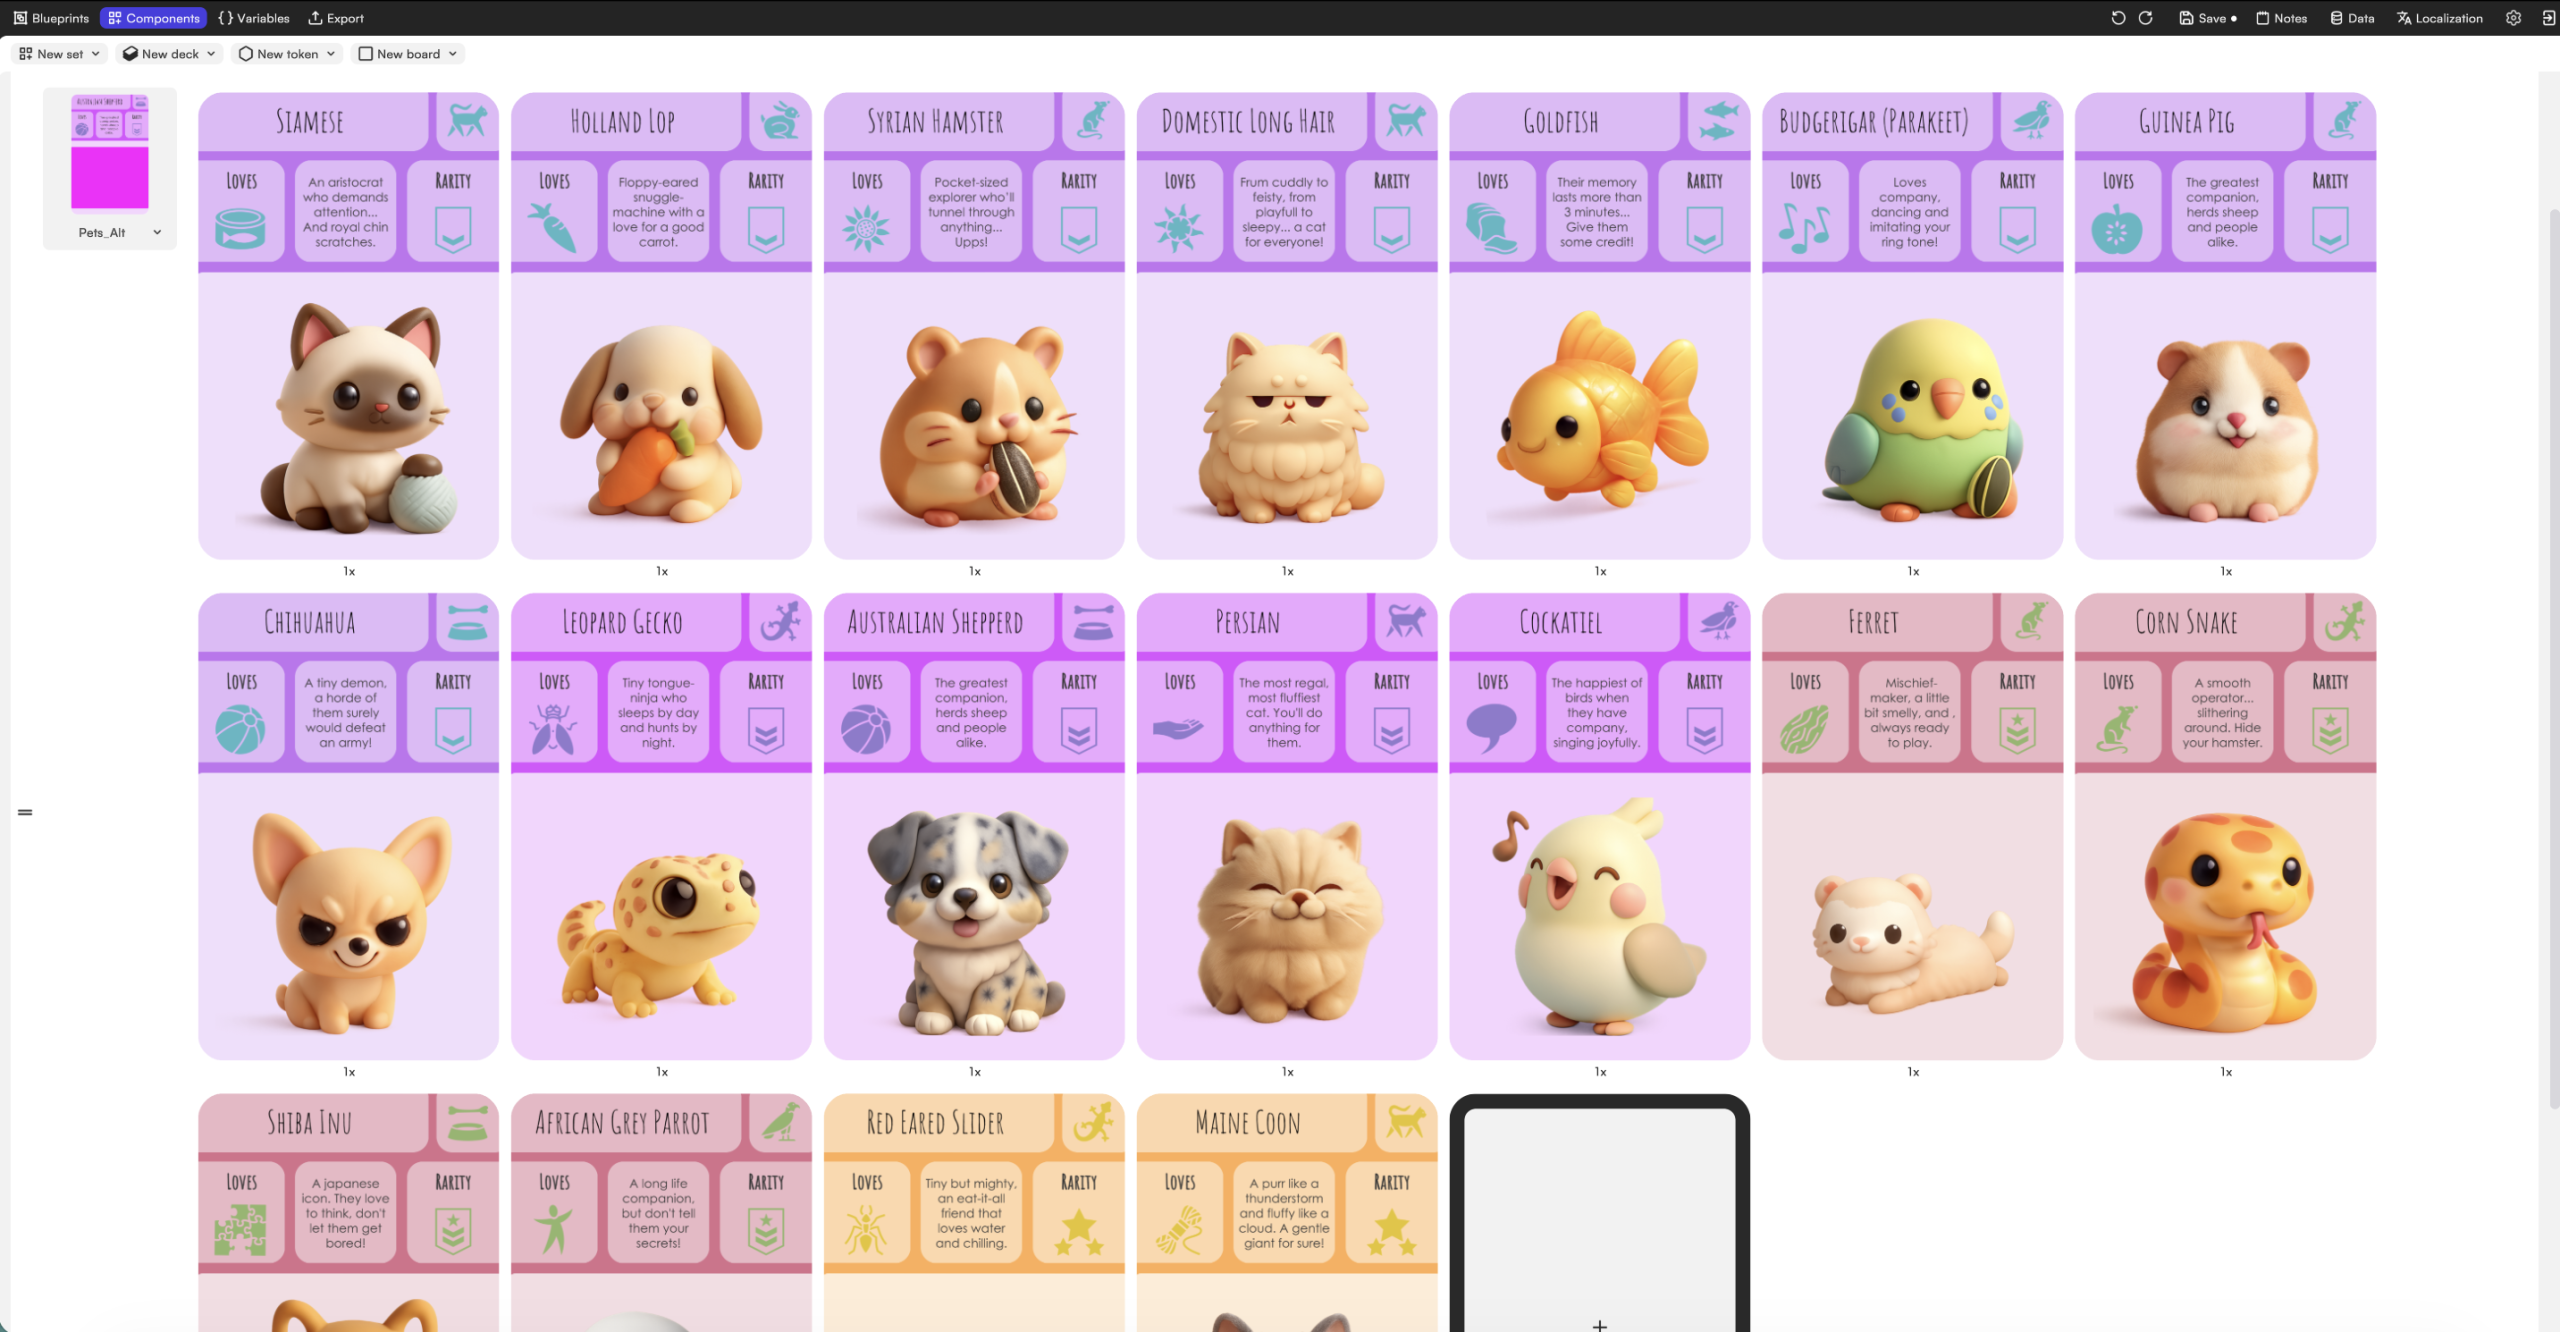2560x1332 pixels.
Task: Click the undo icon
Action: [x=2118, y=18]
